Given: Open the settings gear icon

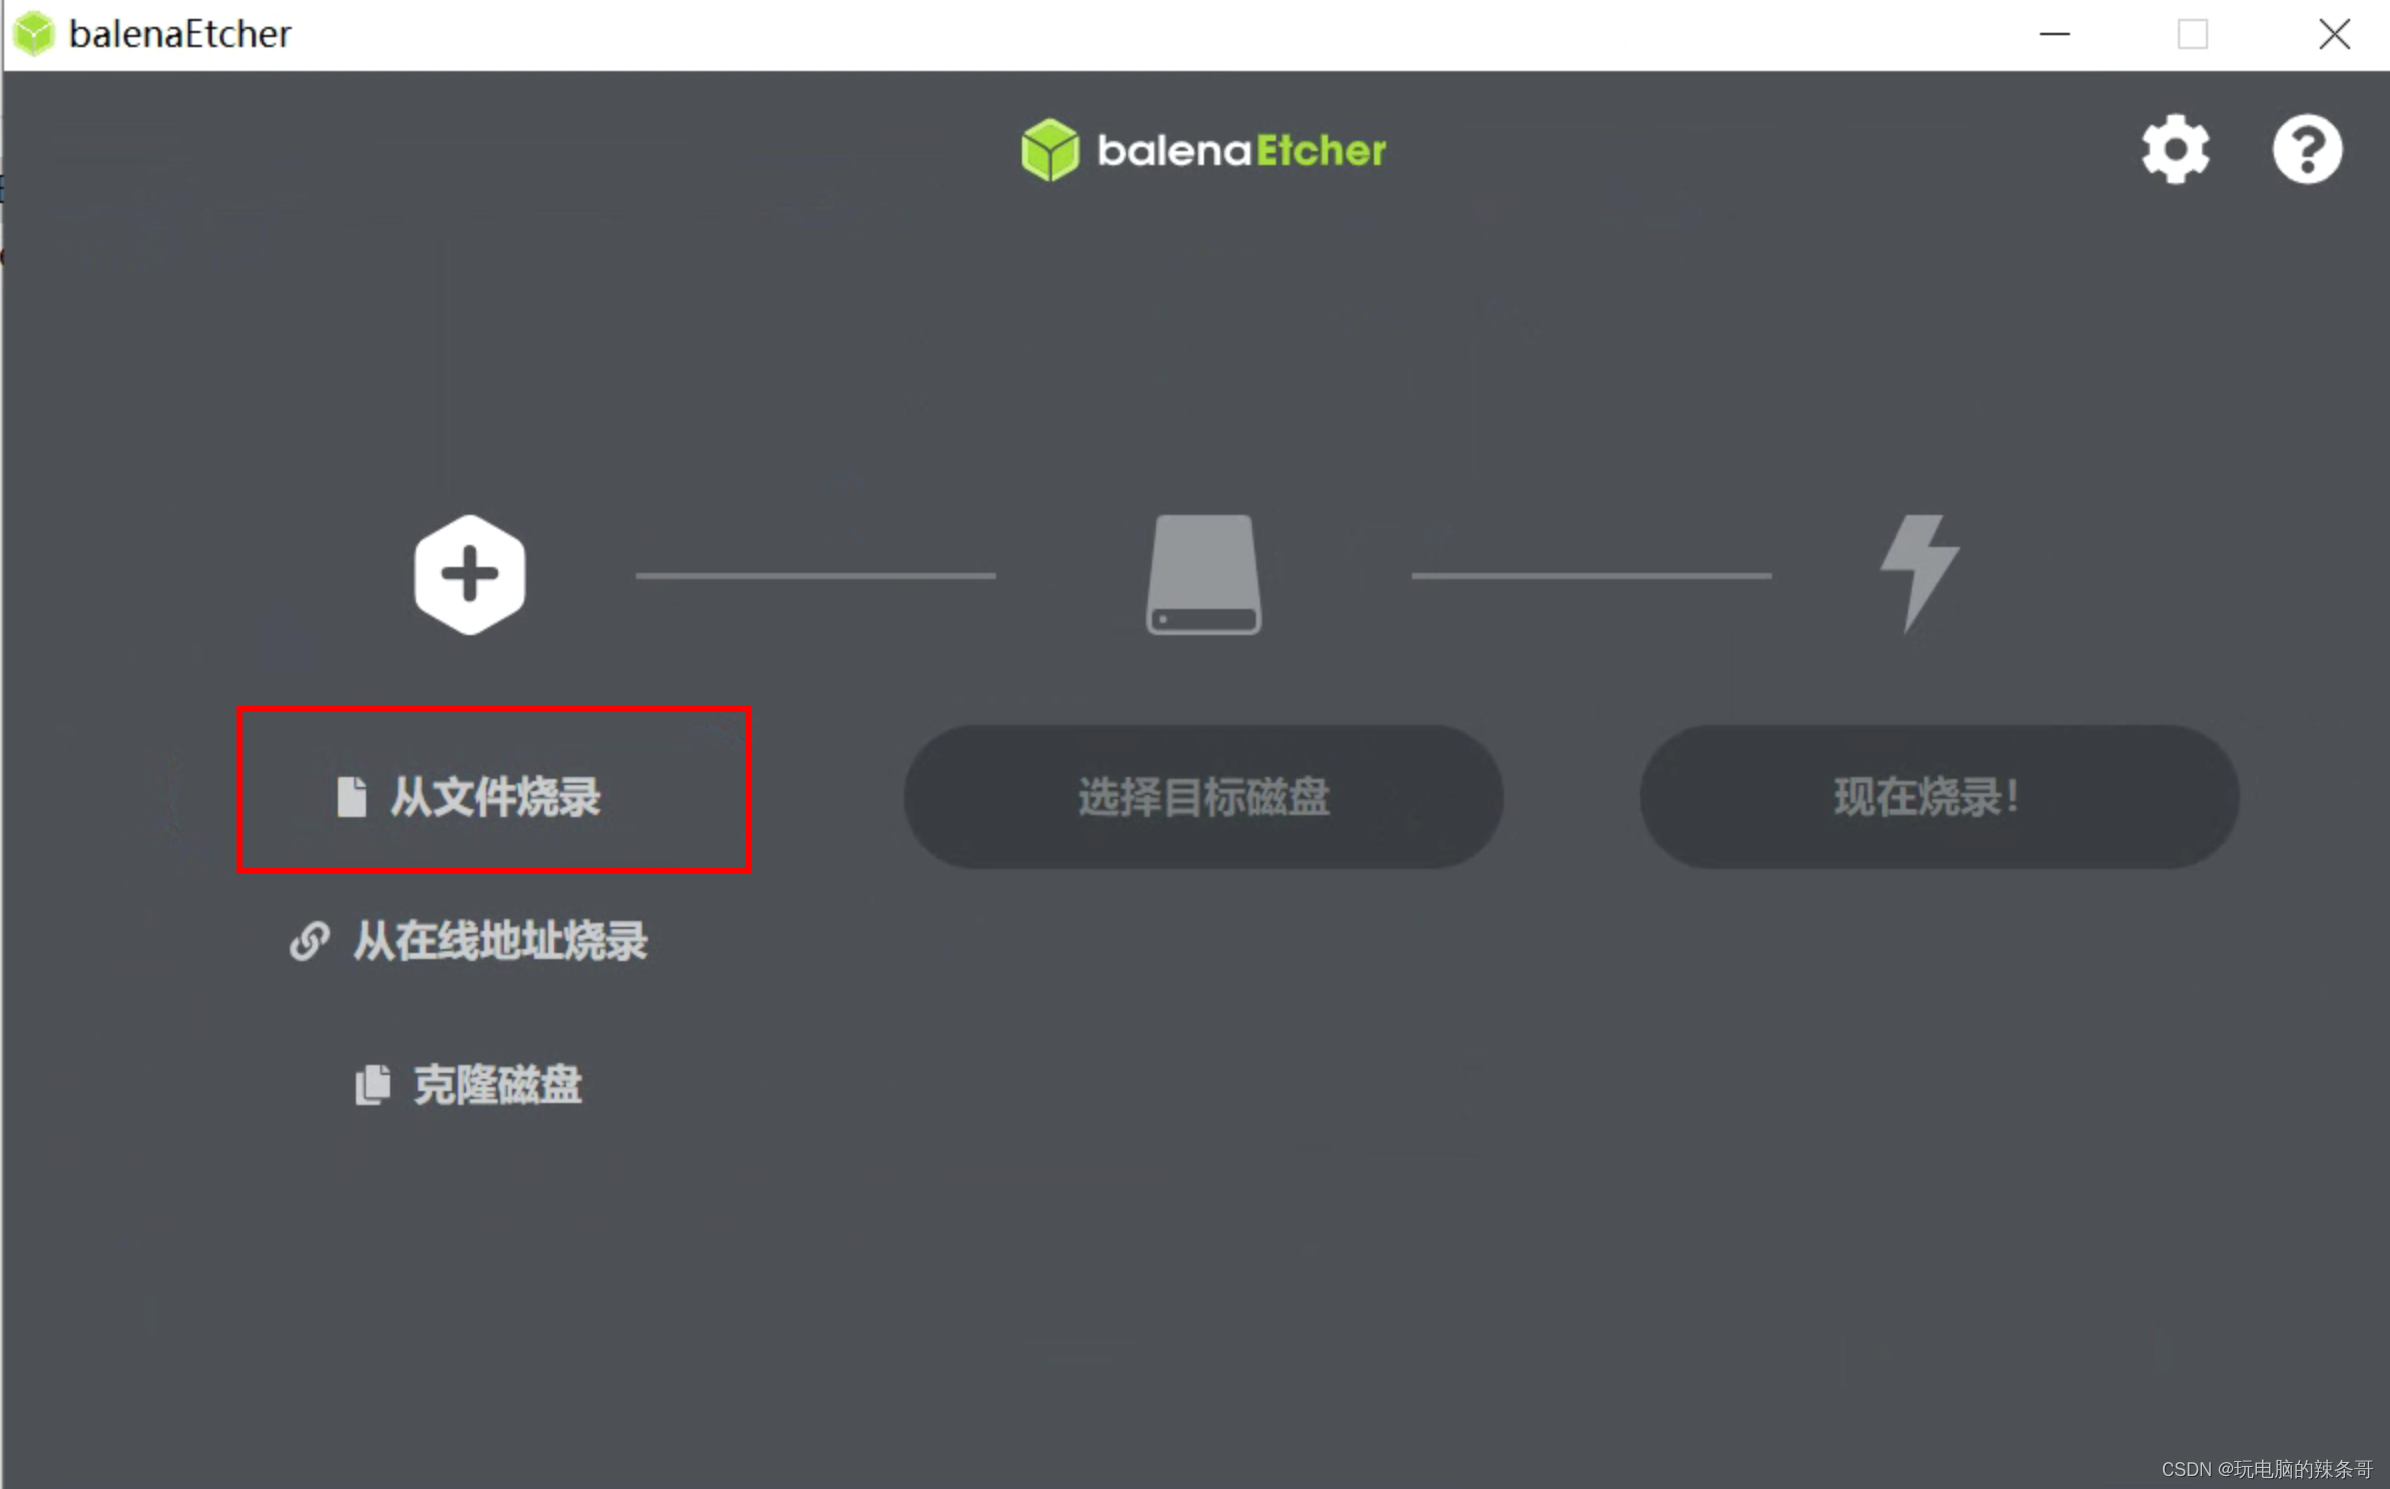Looking at the screenshot, I should point(2175,150).
